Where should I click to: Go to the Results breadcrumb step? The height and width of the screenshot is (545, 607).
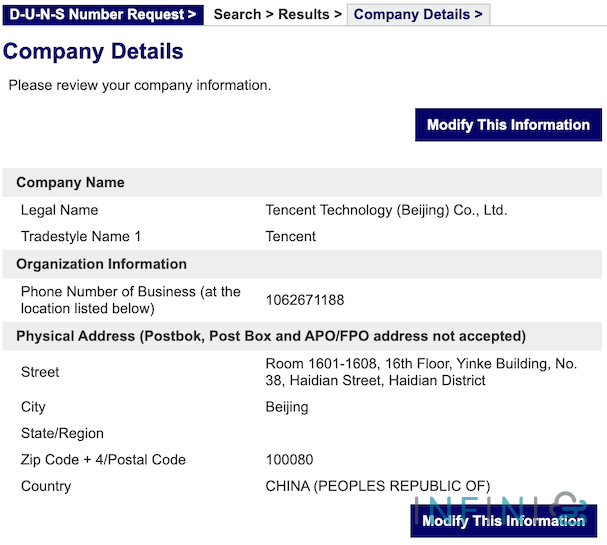pyautogui.click(x=304, y=15)
